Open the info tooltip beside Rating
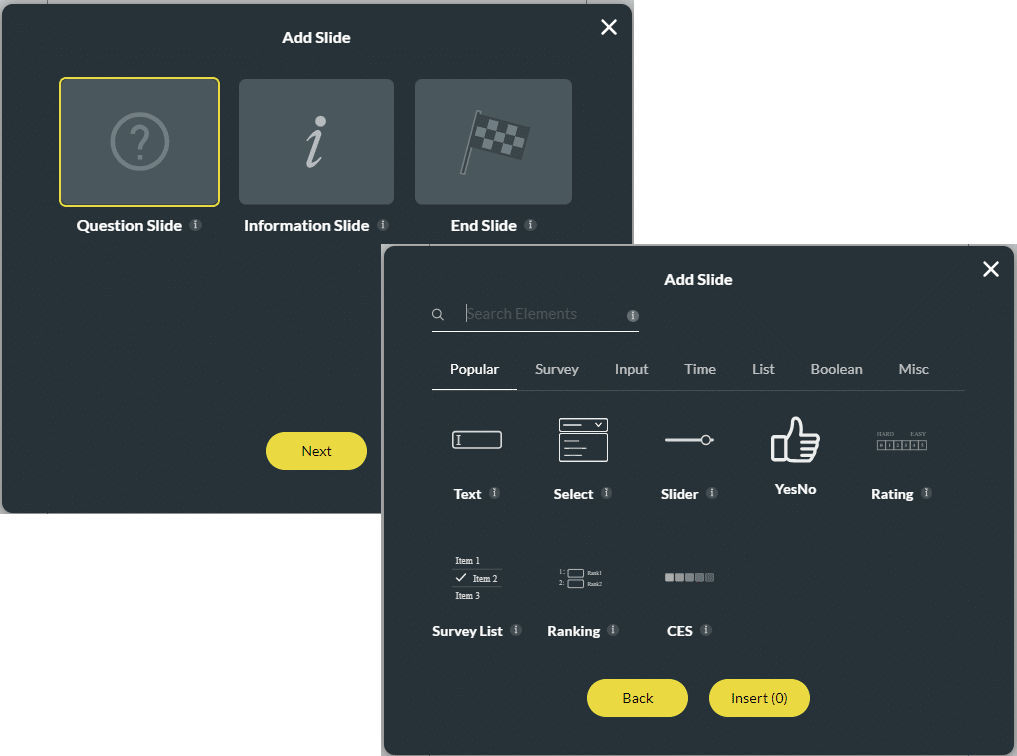 click(x=927, y=494)
